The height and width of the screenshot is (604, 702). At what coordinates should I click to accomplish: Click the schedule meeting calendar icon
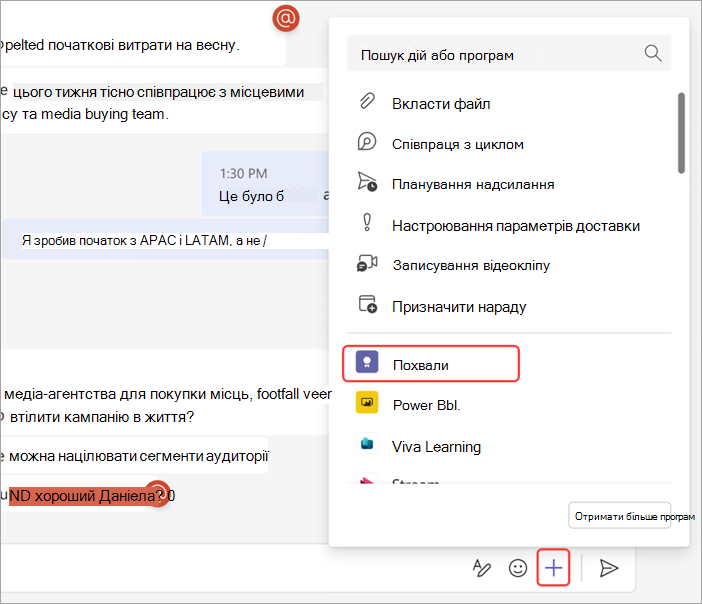368,304
